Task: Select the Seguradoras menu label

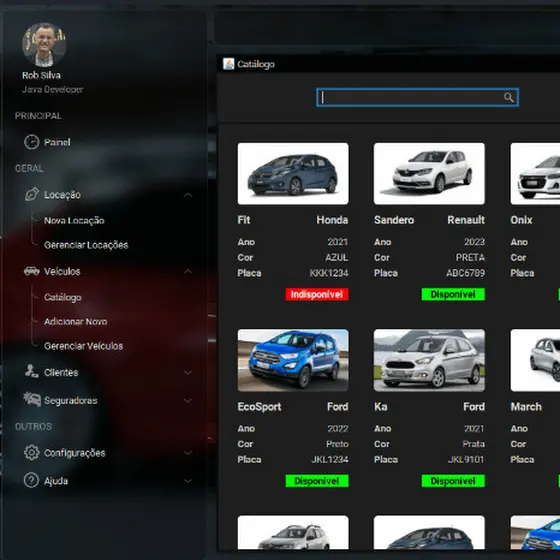Action: [71, 401]
